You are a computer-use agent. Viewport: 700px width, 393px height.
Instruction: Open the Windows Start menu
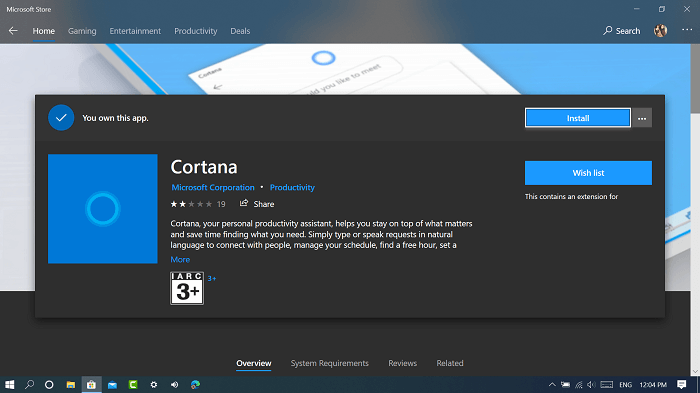click(9, 385)
